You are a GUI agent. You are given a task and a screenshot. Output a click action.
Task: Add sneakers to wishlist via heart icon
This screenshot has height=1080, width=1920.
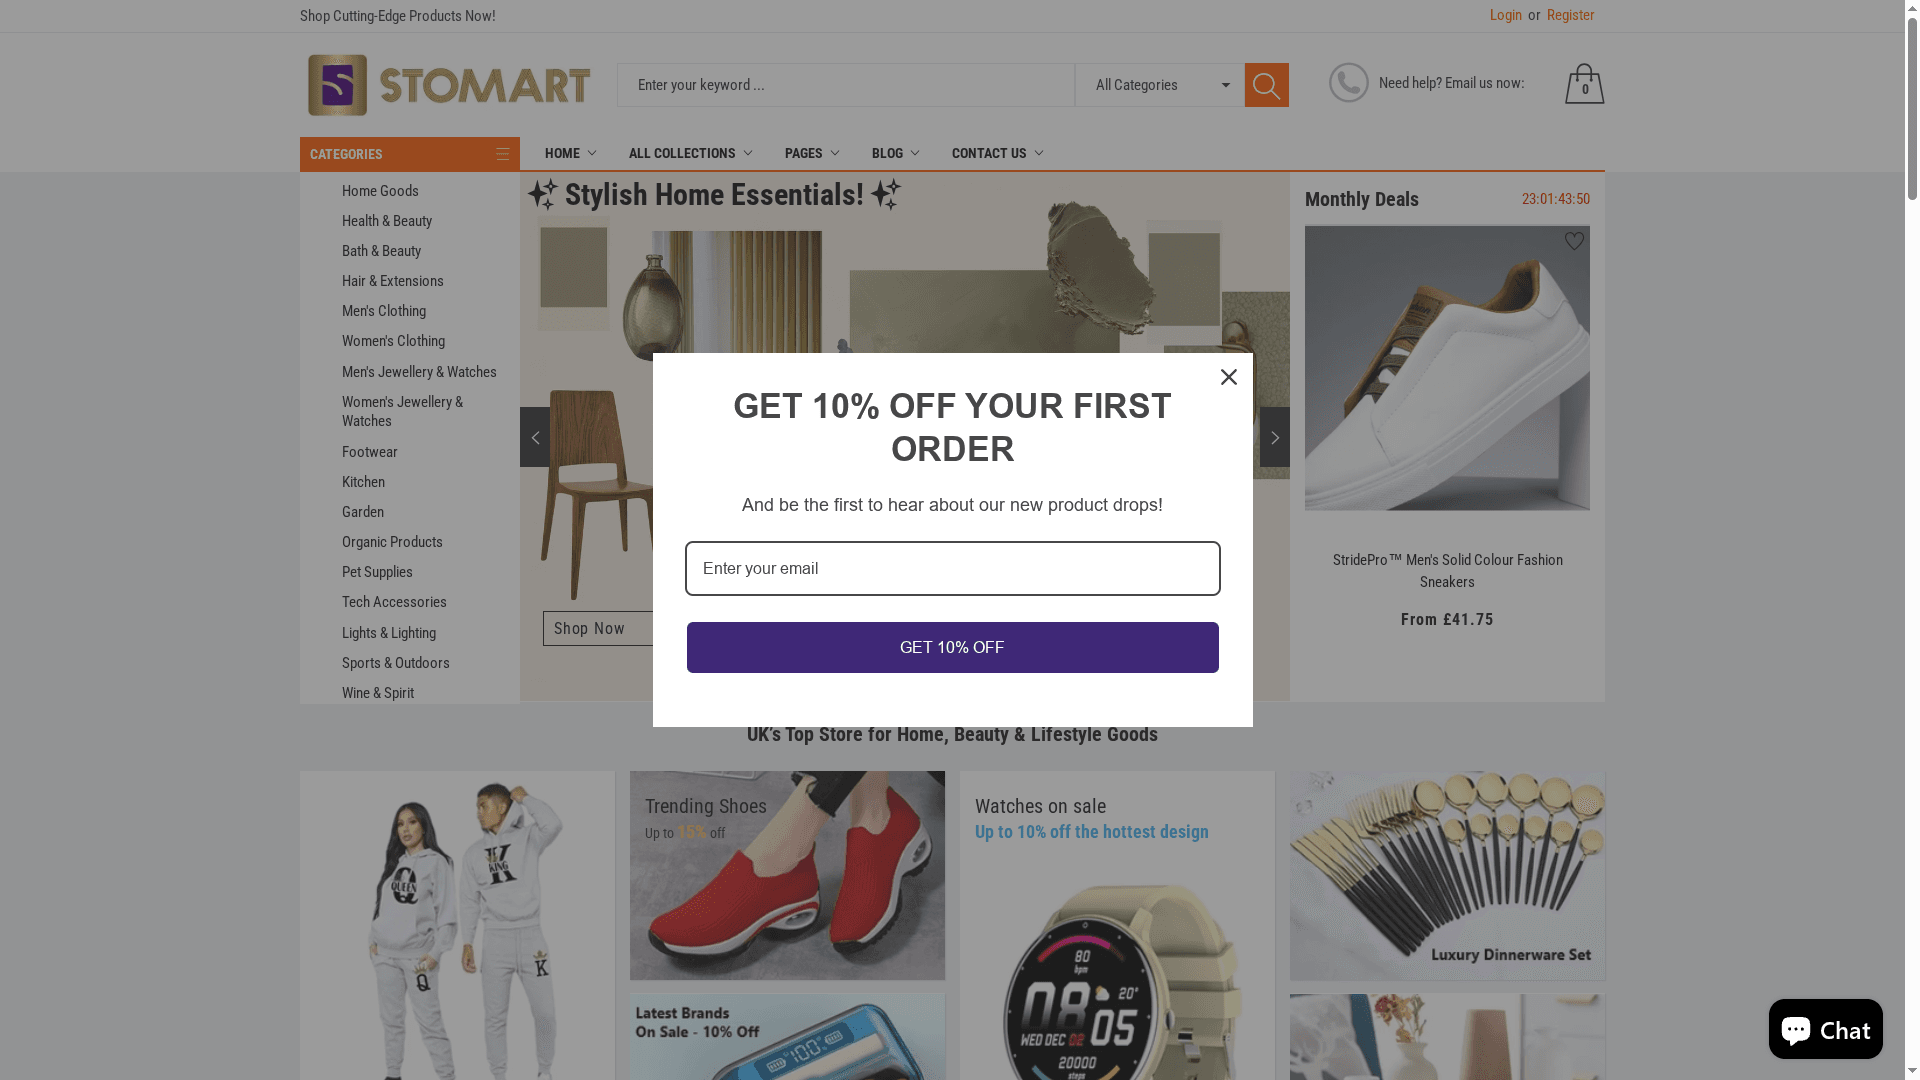1573,241
